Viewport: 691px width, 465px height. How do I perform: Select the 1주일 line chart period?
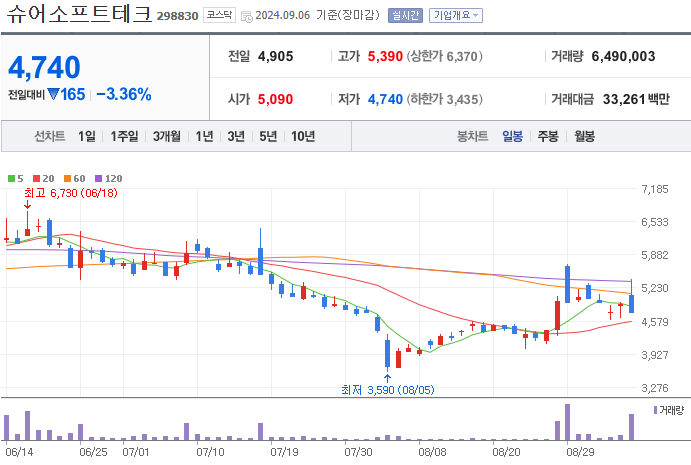click(x=124, y=136)
